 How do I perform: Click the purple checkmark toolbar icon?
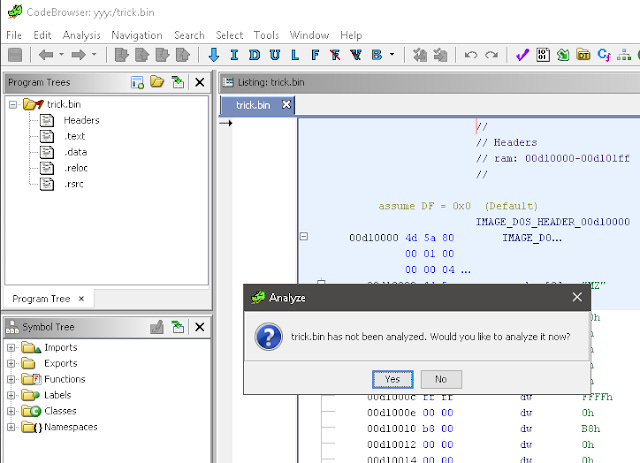(522, 55)
